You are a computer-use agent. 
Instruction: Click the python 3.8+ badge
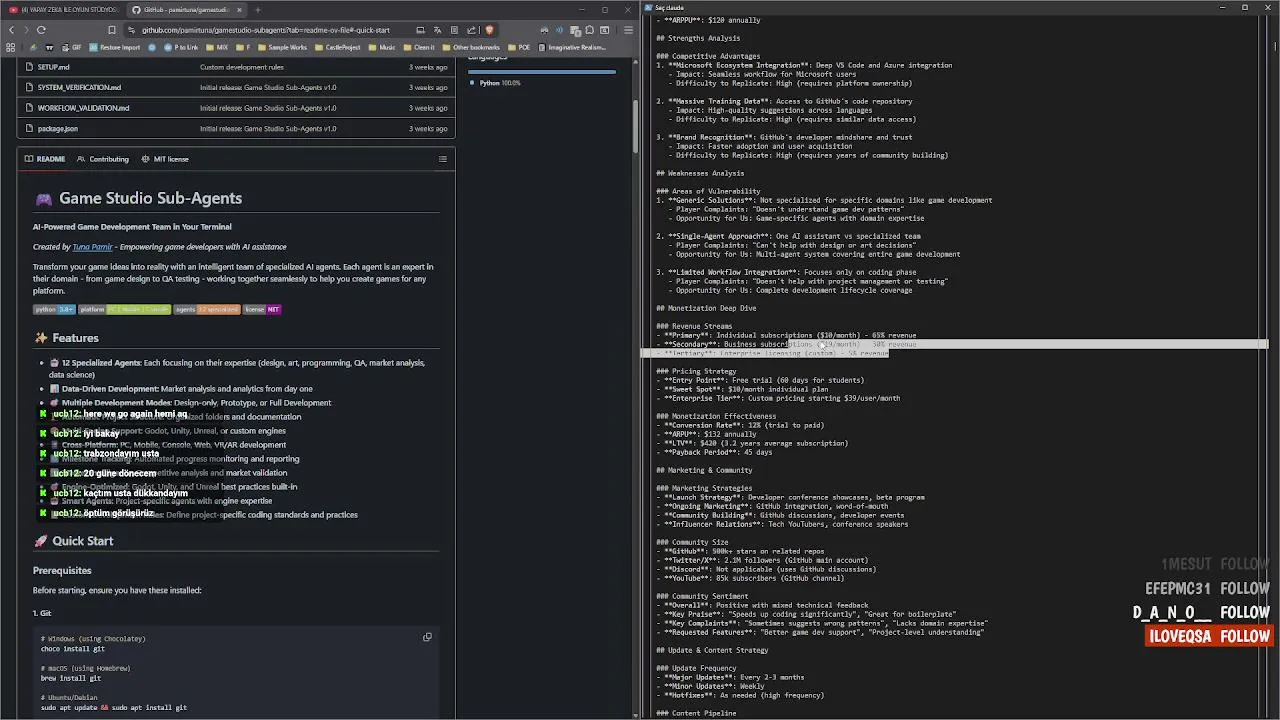(x=54, y=309)
